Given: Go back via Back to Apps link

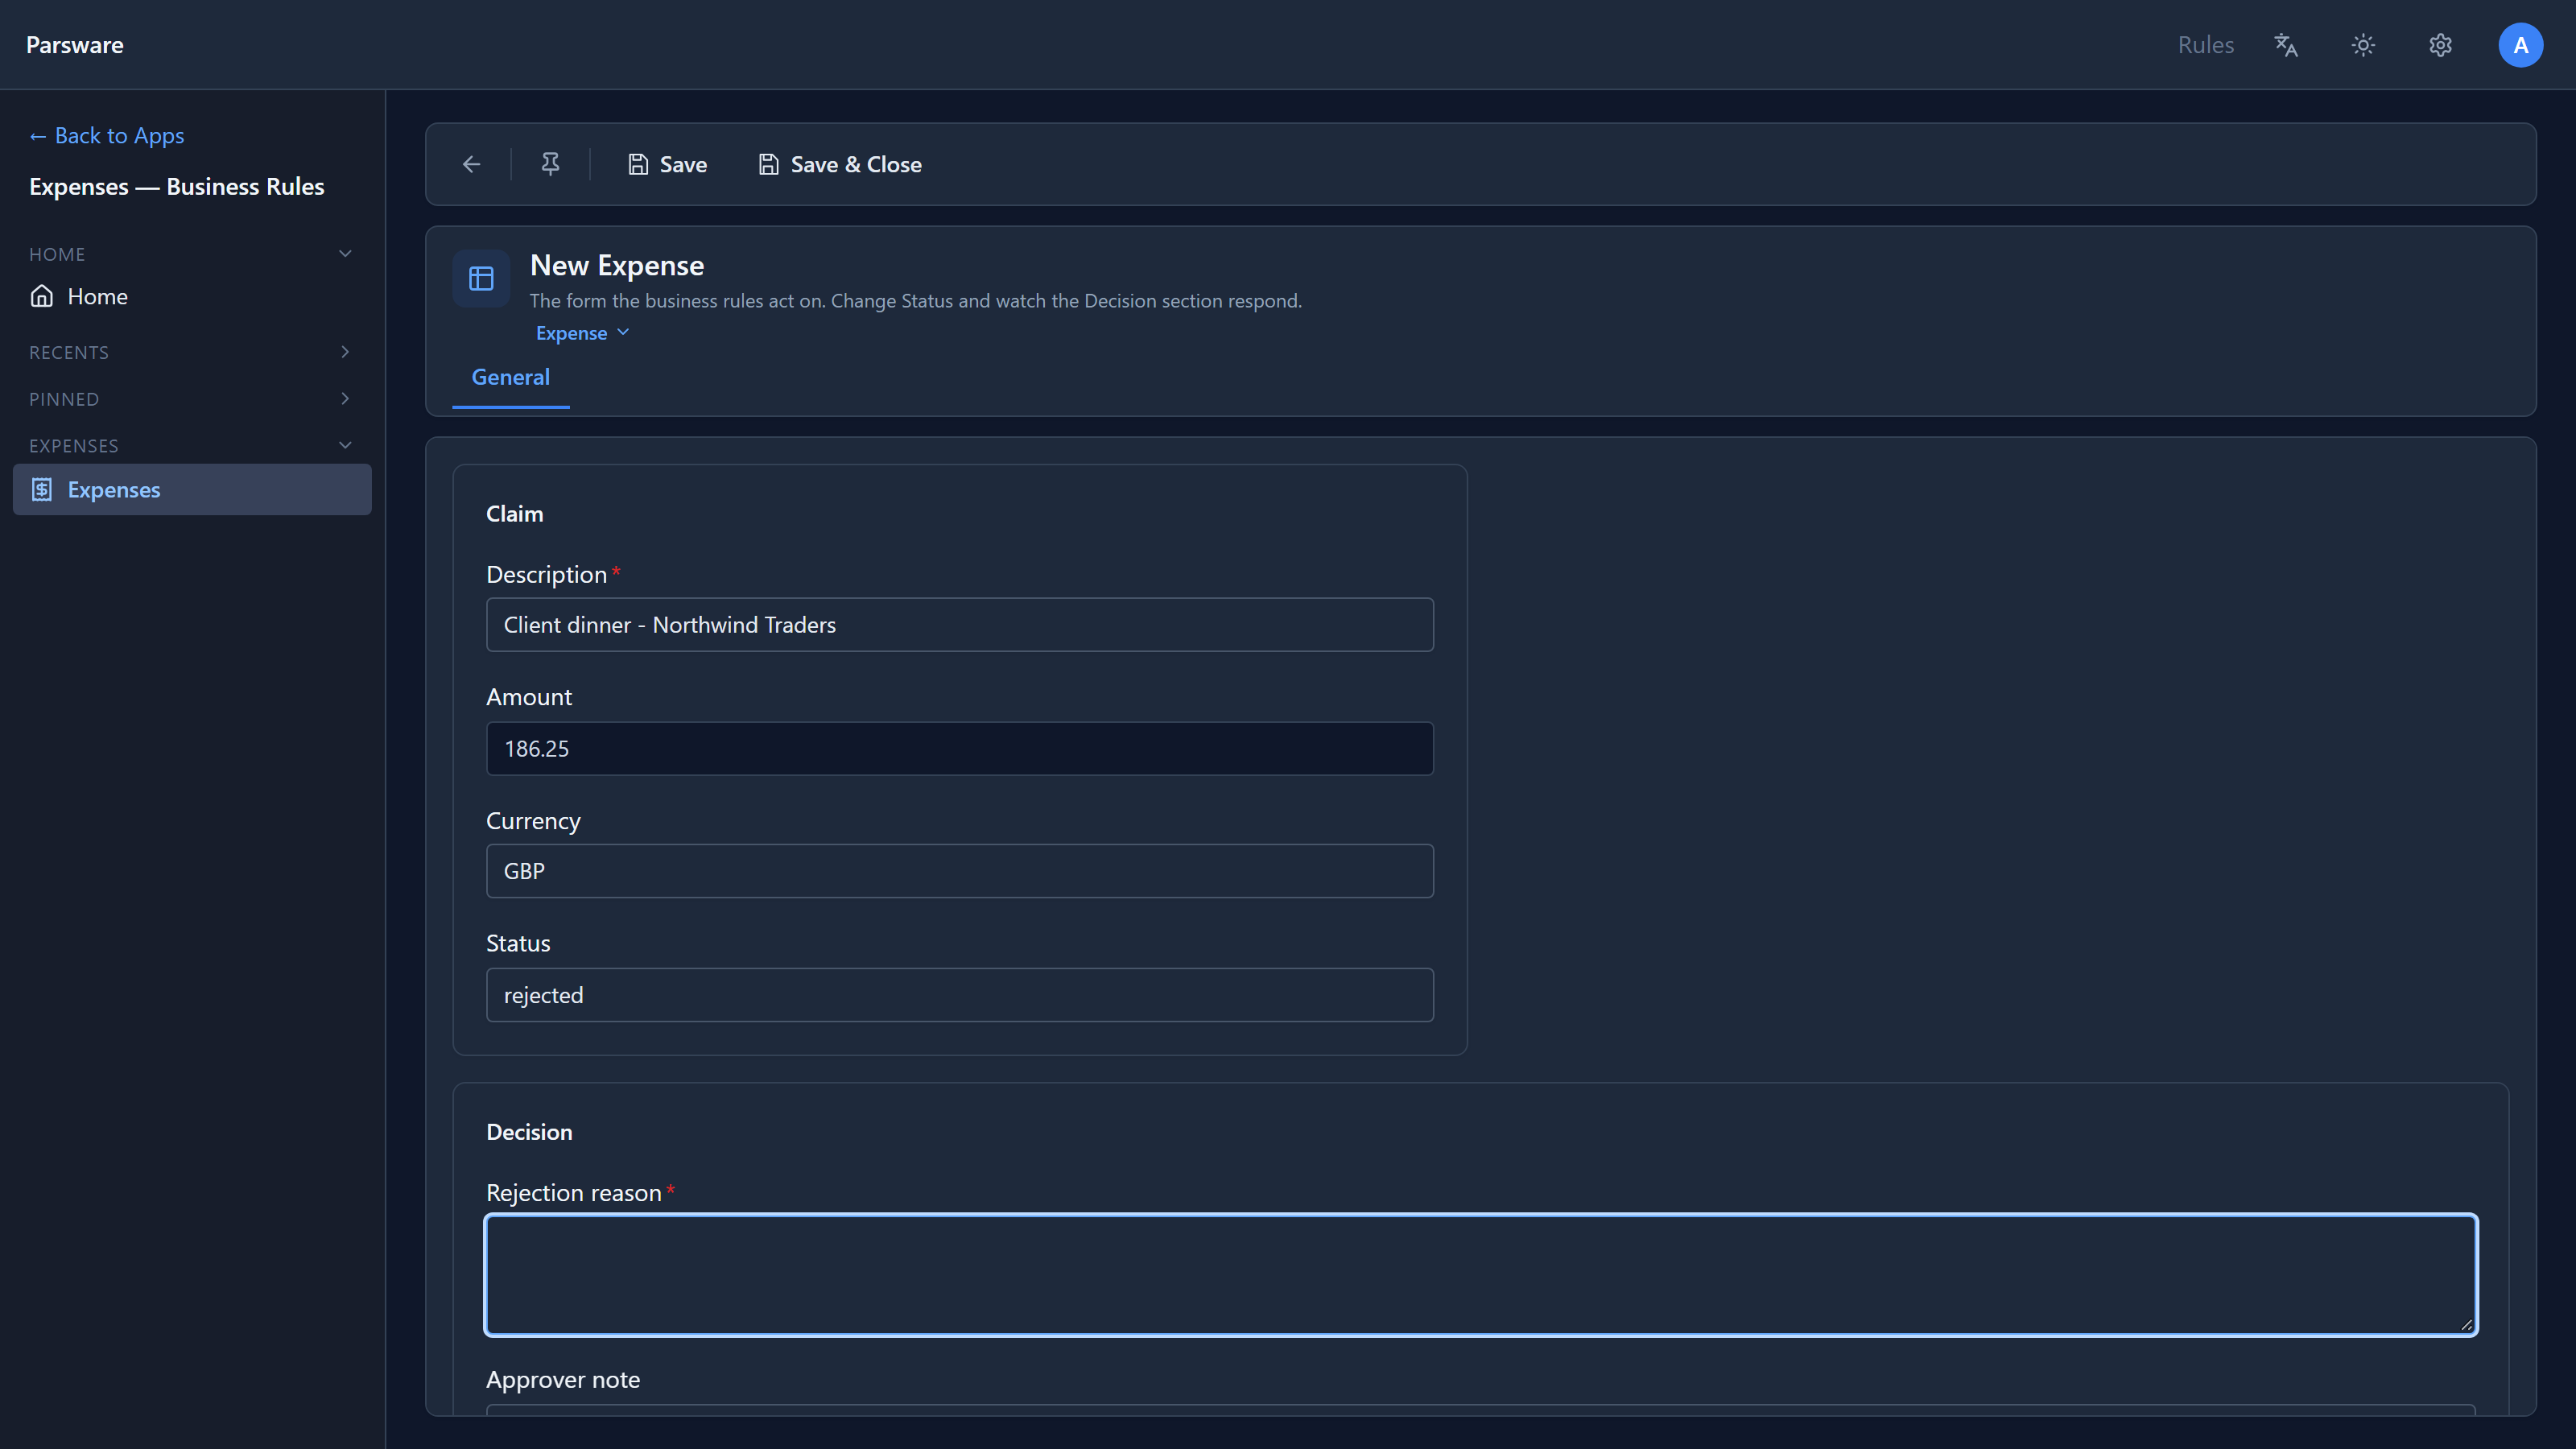Looking at the screenshot, I should click(x=107, y=135).
